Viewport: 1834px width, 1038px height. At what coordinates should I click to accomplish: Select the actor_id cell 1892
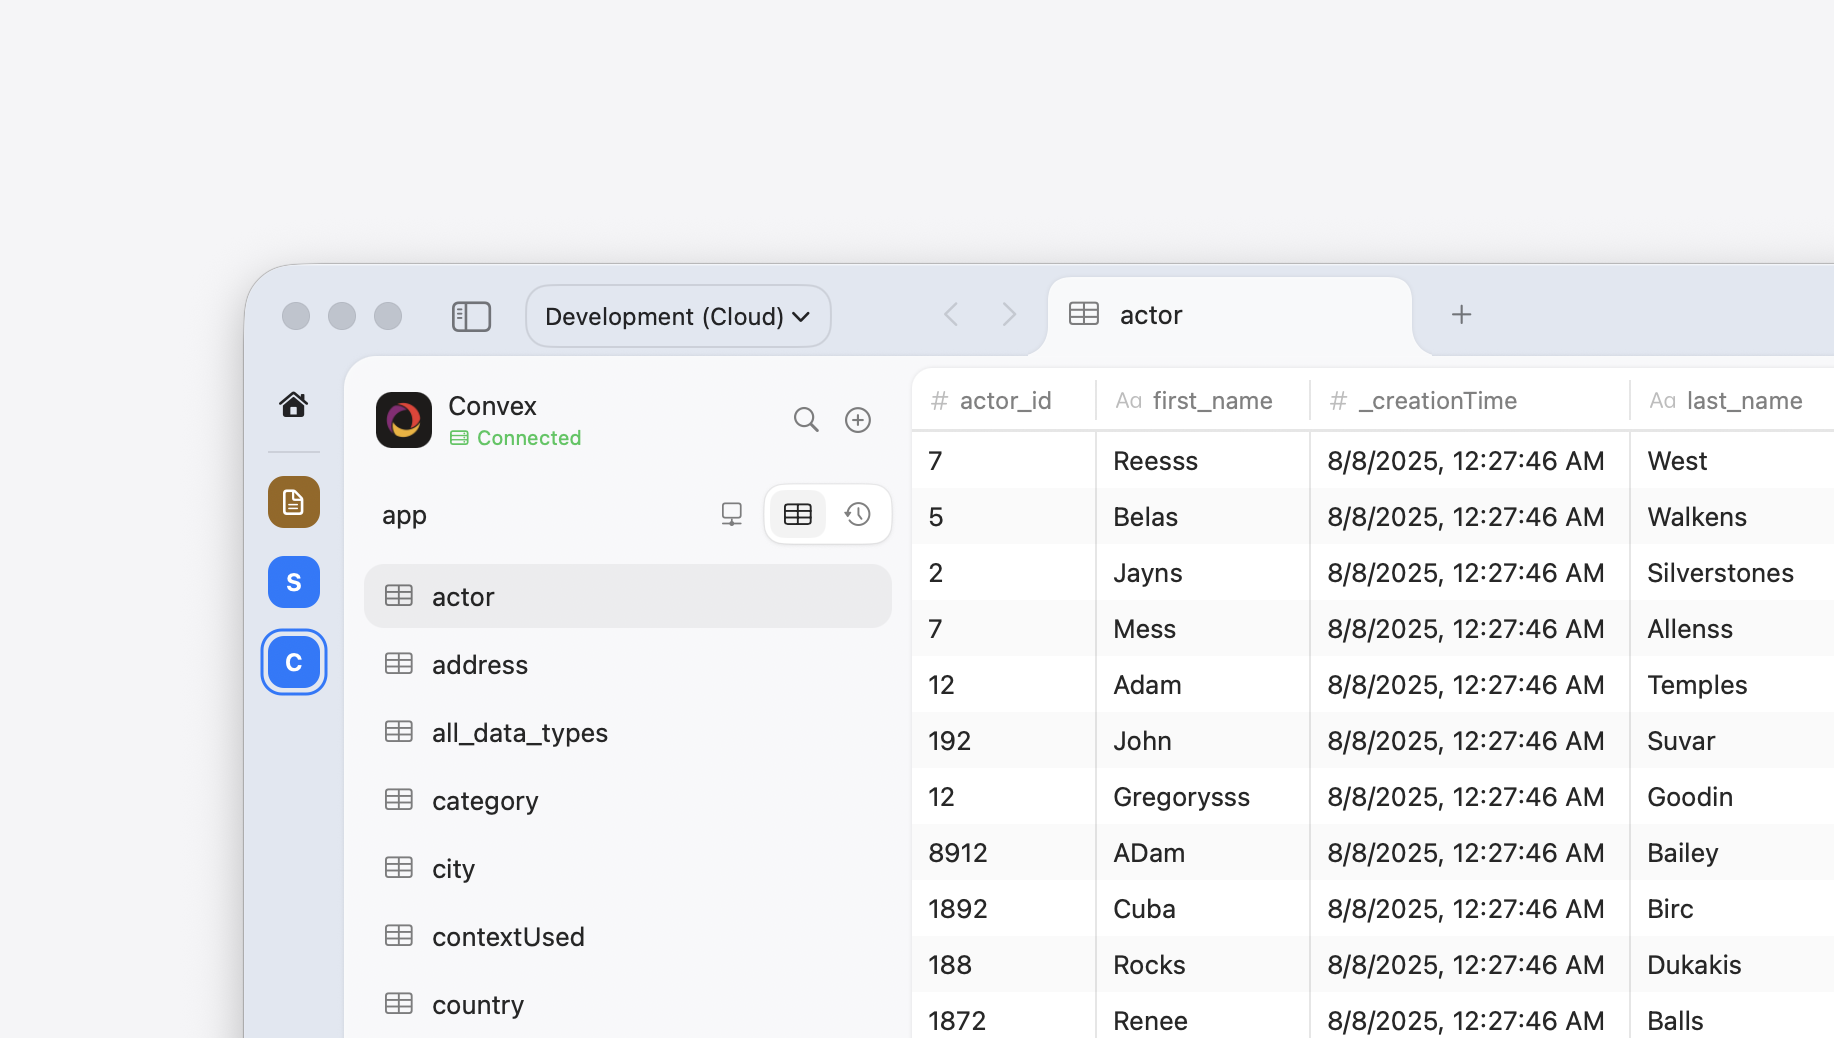click(x=1004, y=909)
